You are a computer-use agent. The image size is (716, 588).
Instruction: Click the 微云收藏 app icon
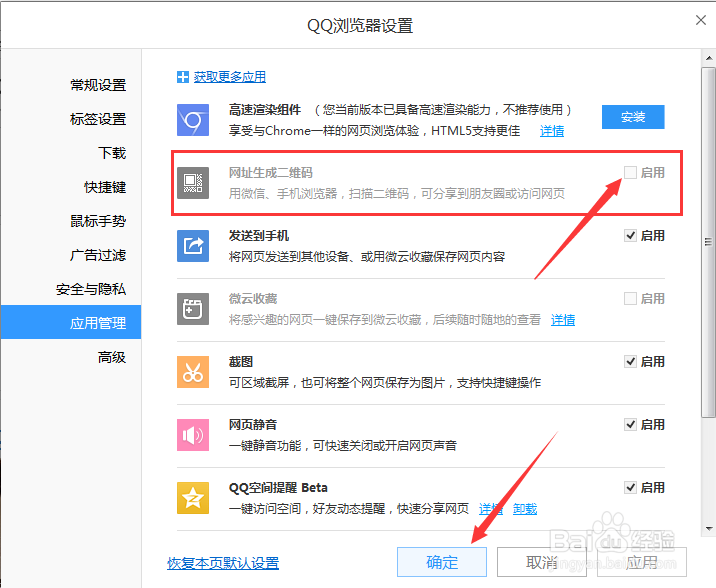tap(193, 309)
